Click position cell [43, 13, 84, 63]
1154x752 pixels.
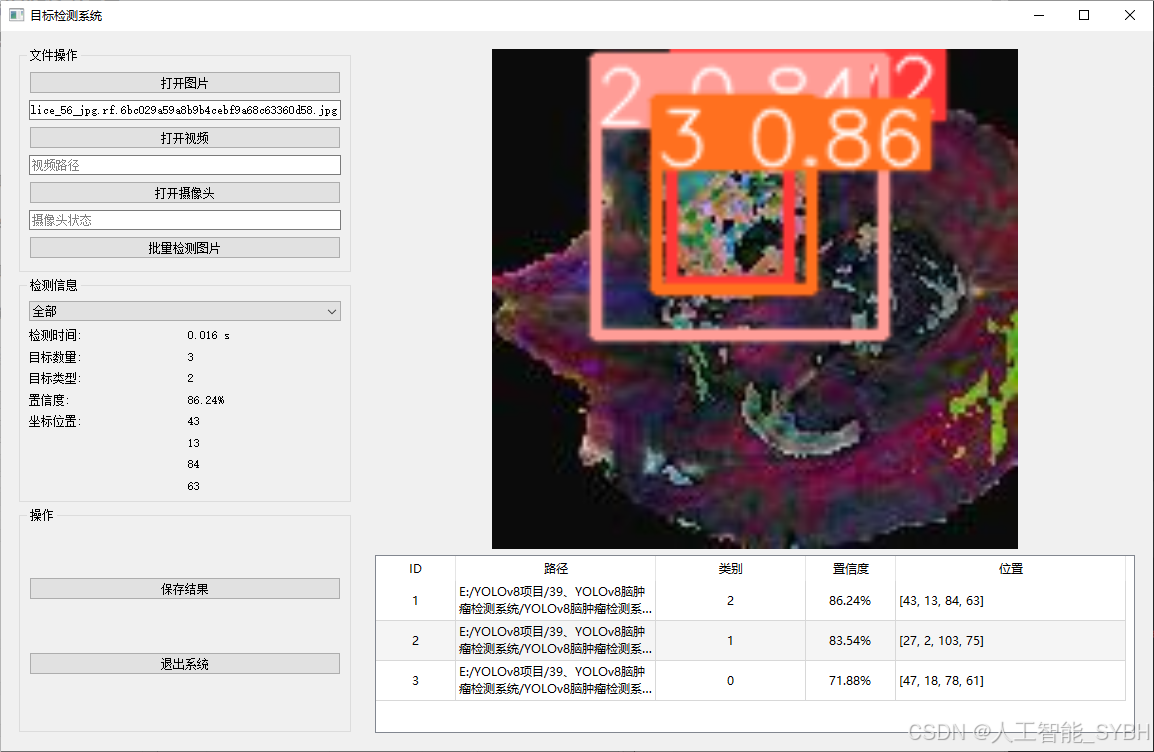coord(1010,600)
